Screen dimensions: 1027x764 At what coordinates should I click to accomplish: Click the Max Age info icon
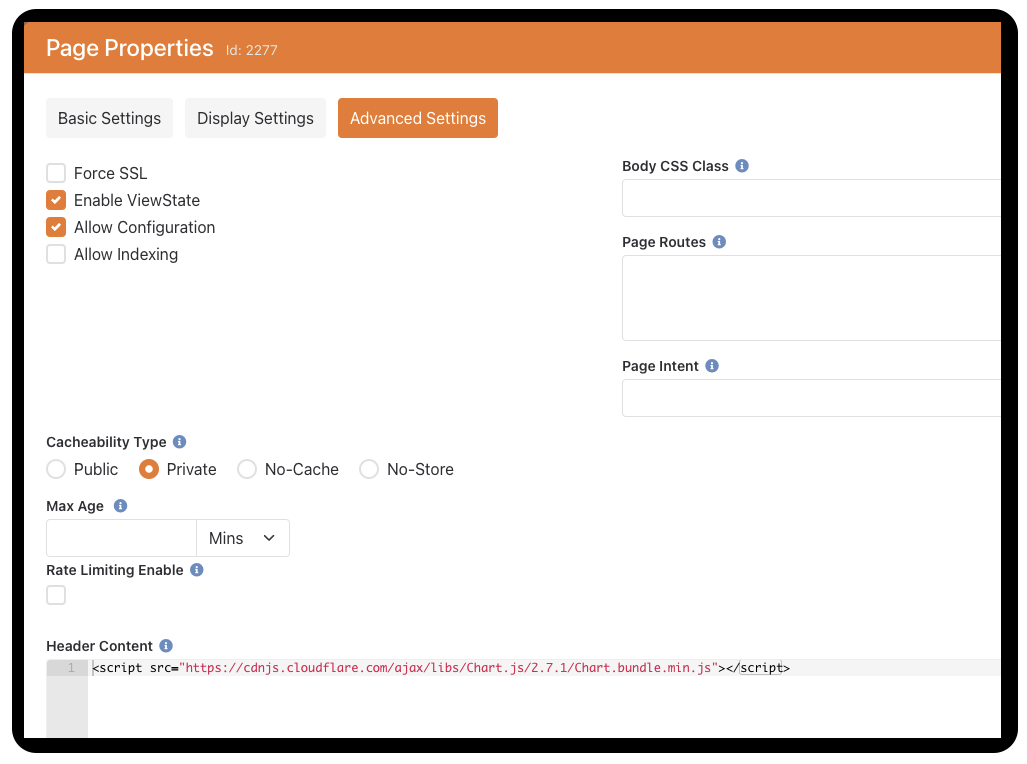[x=121, y=506]
